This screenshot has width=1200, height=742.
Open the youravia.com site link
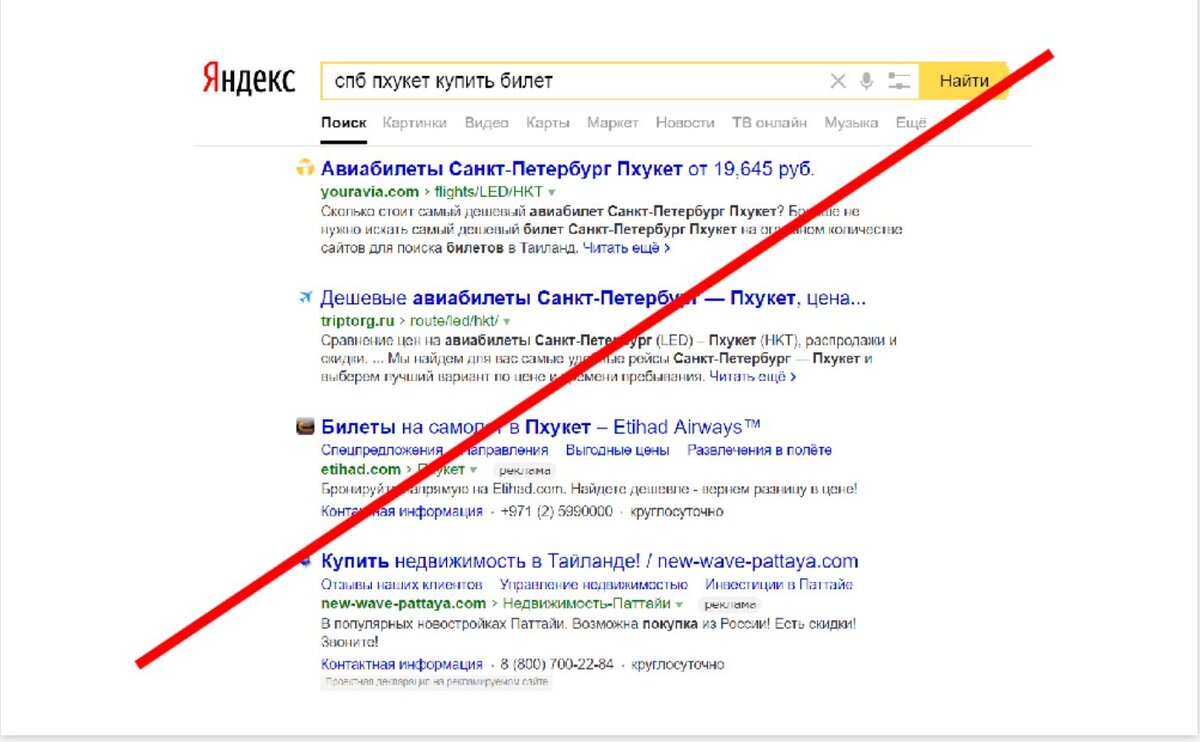pos(370,191)
